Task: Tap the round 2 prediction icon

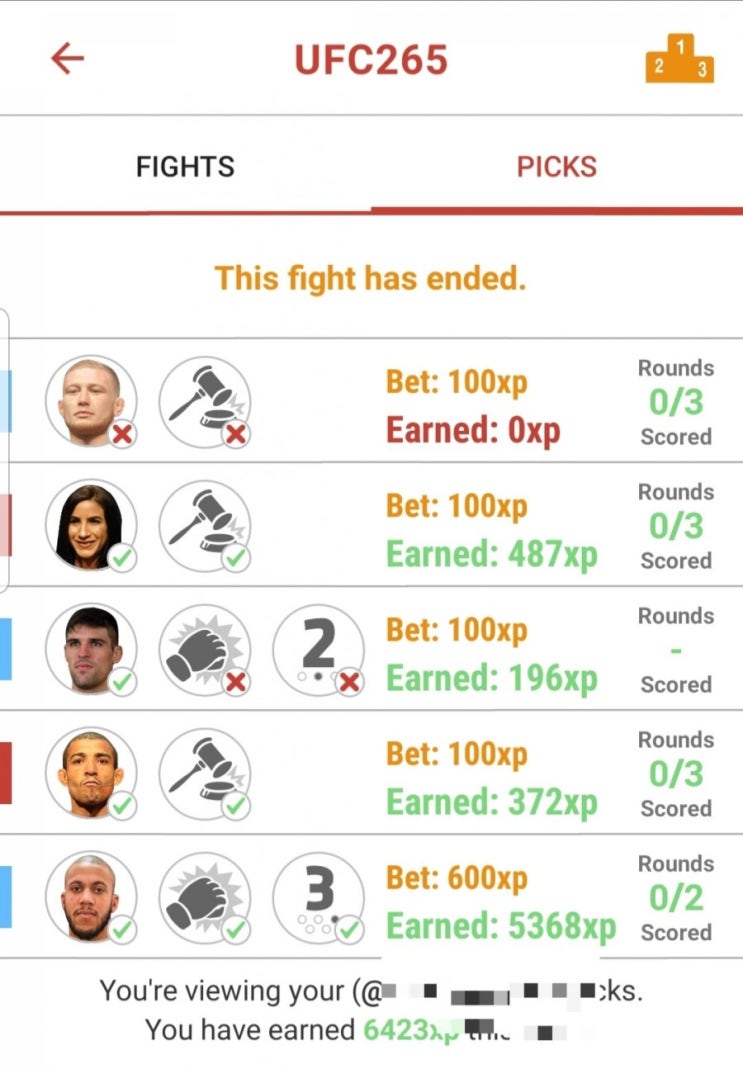Action: click(319, 650)
